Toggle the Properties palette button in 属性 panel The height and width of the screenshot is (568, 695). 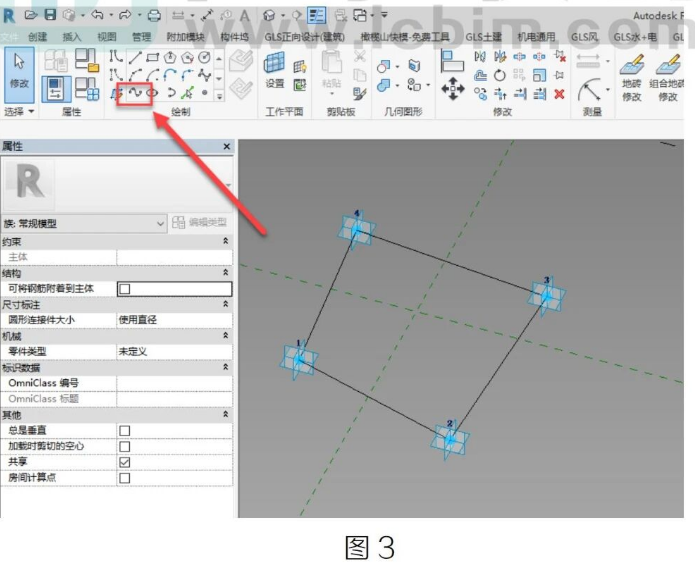pos(56,89)
